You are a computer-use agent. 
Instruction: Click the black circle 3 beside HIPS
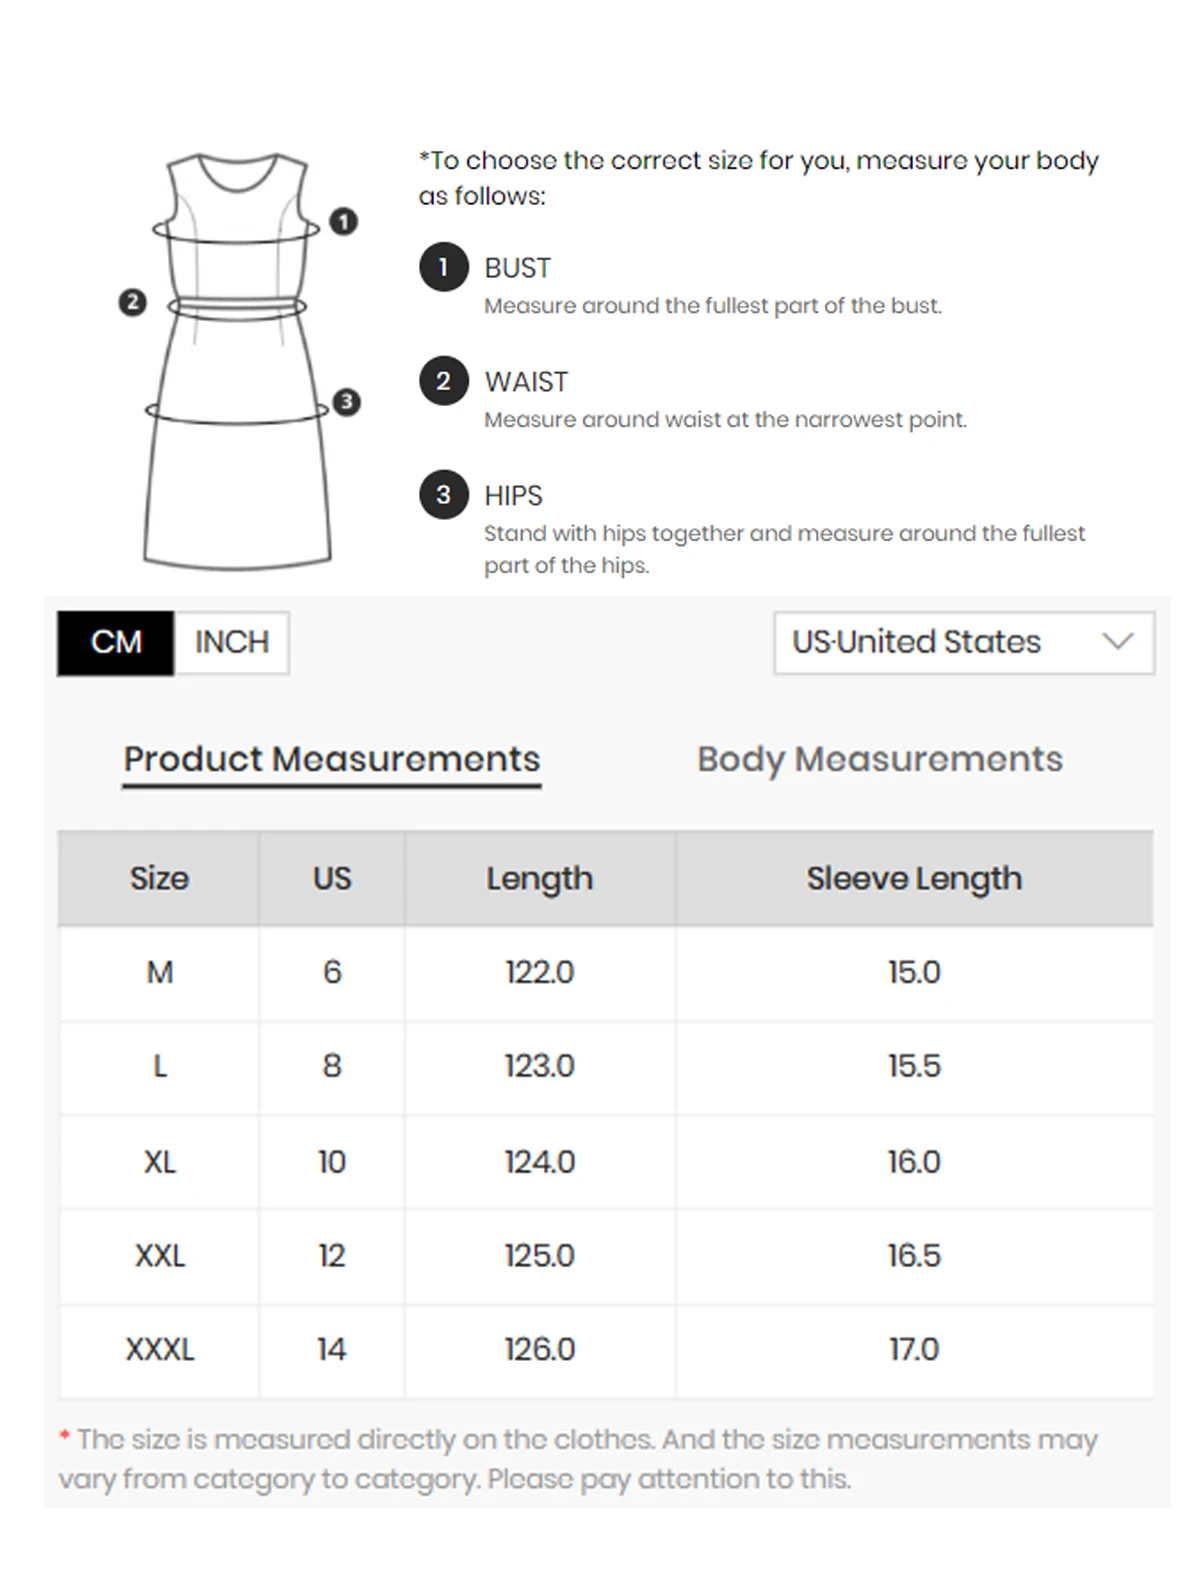pyautogui.click(x=443, y=495)
